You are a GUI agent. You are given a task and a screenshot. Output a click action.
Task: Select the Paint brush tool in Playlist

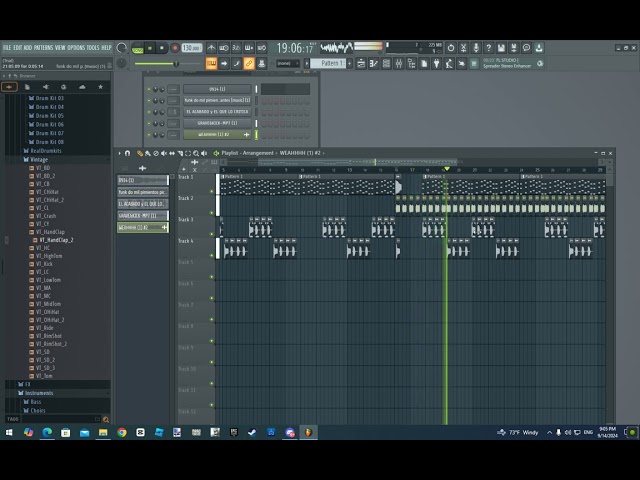tap(148, 153)
